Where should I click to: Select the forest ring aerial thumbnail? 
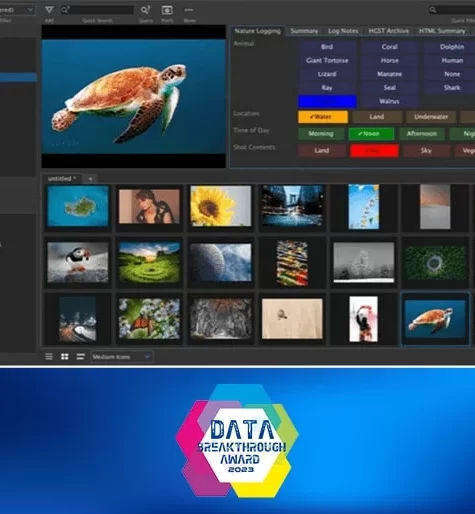pyautogui.click(x=435, y=263)
